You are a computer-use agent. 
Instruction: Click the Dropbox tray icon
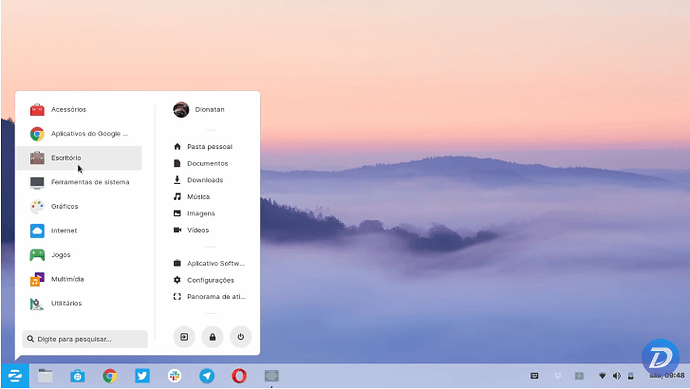pyautogui.click(x=558, y=376)
